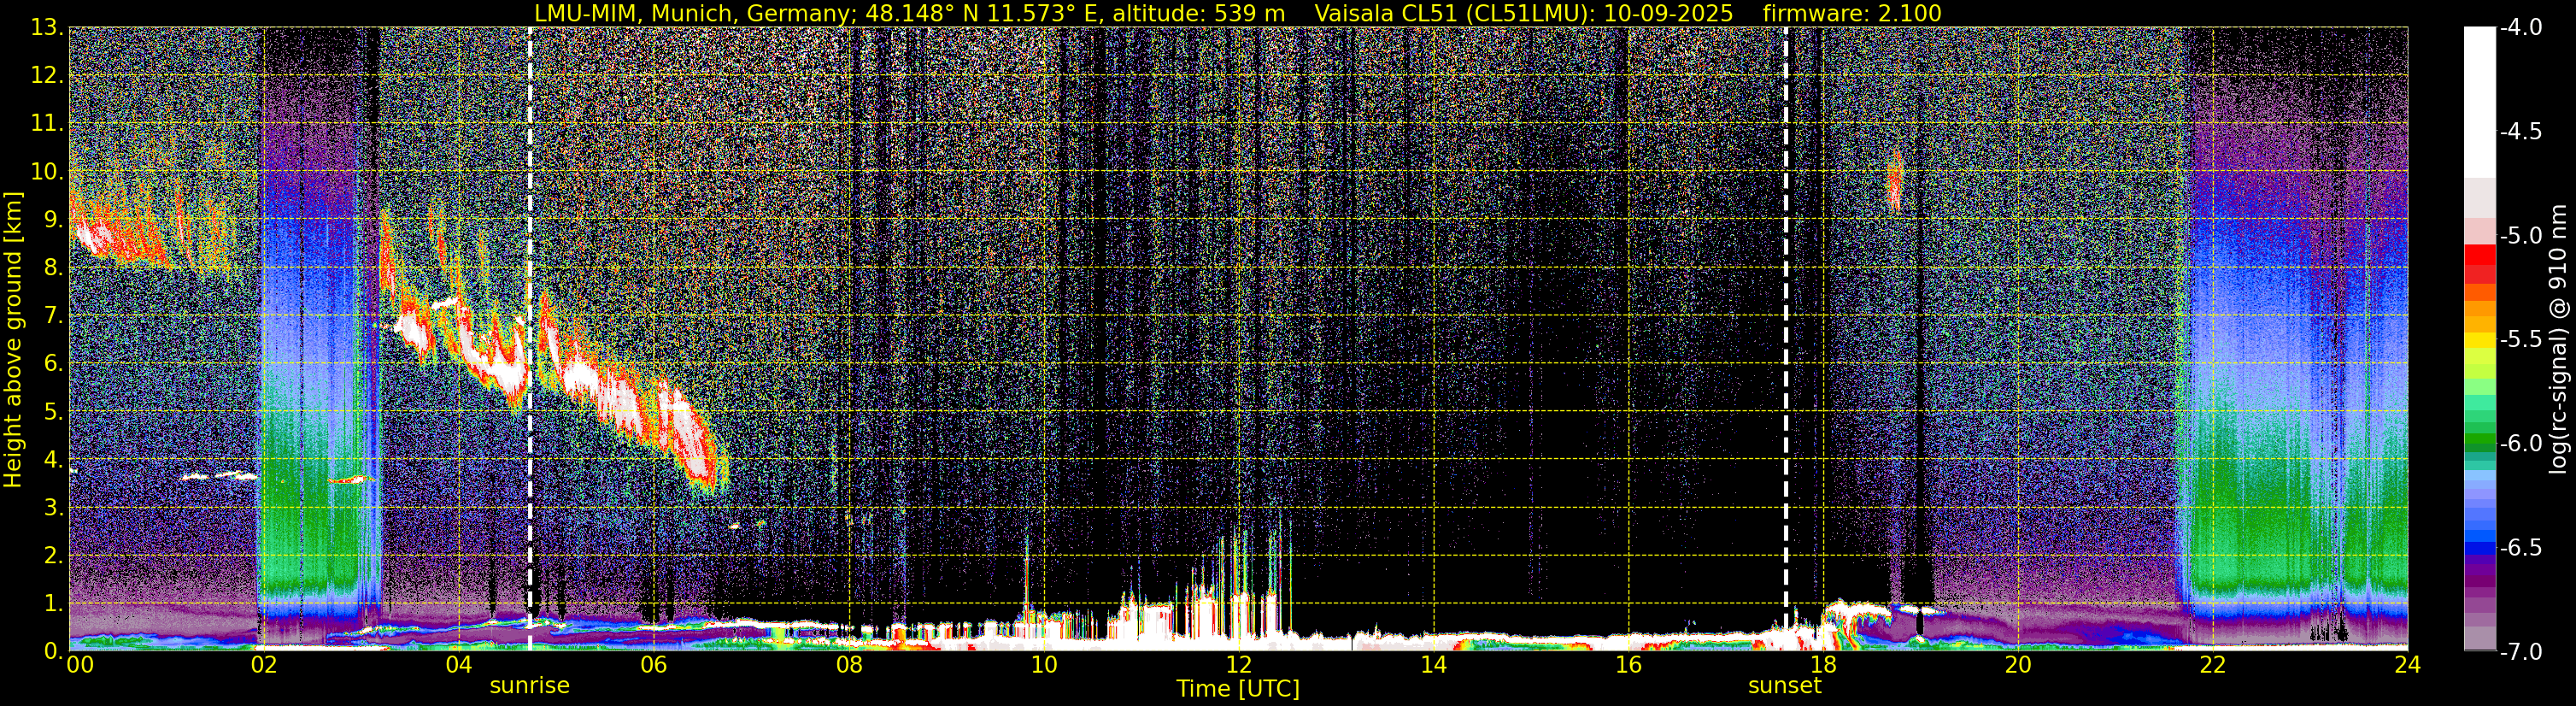Click the '-5.0' colorbar label
The width and height of the screenshot is (2576, 706).
tap(2521, 236)
